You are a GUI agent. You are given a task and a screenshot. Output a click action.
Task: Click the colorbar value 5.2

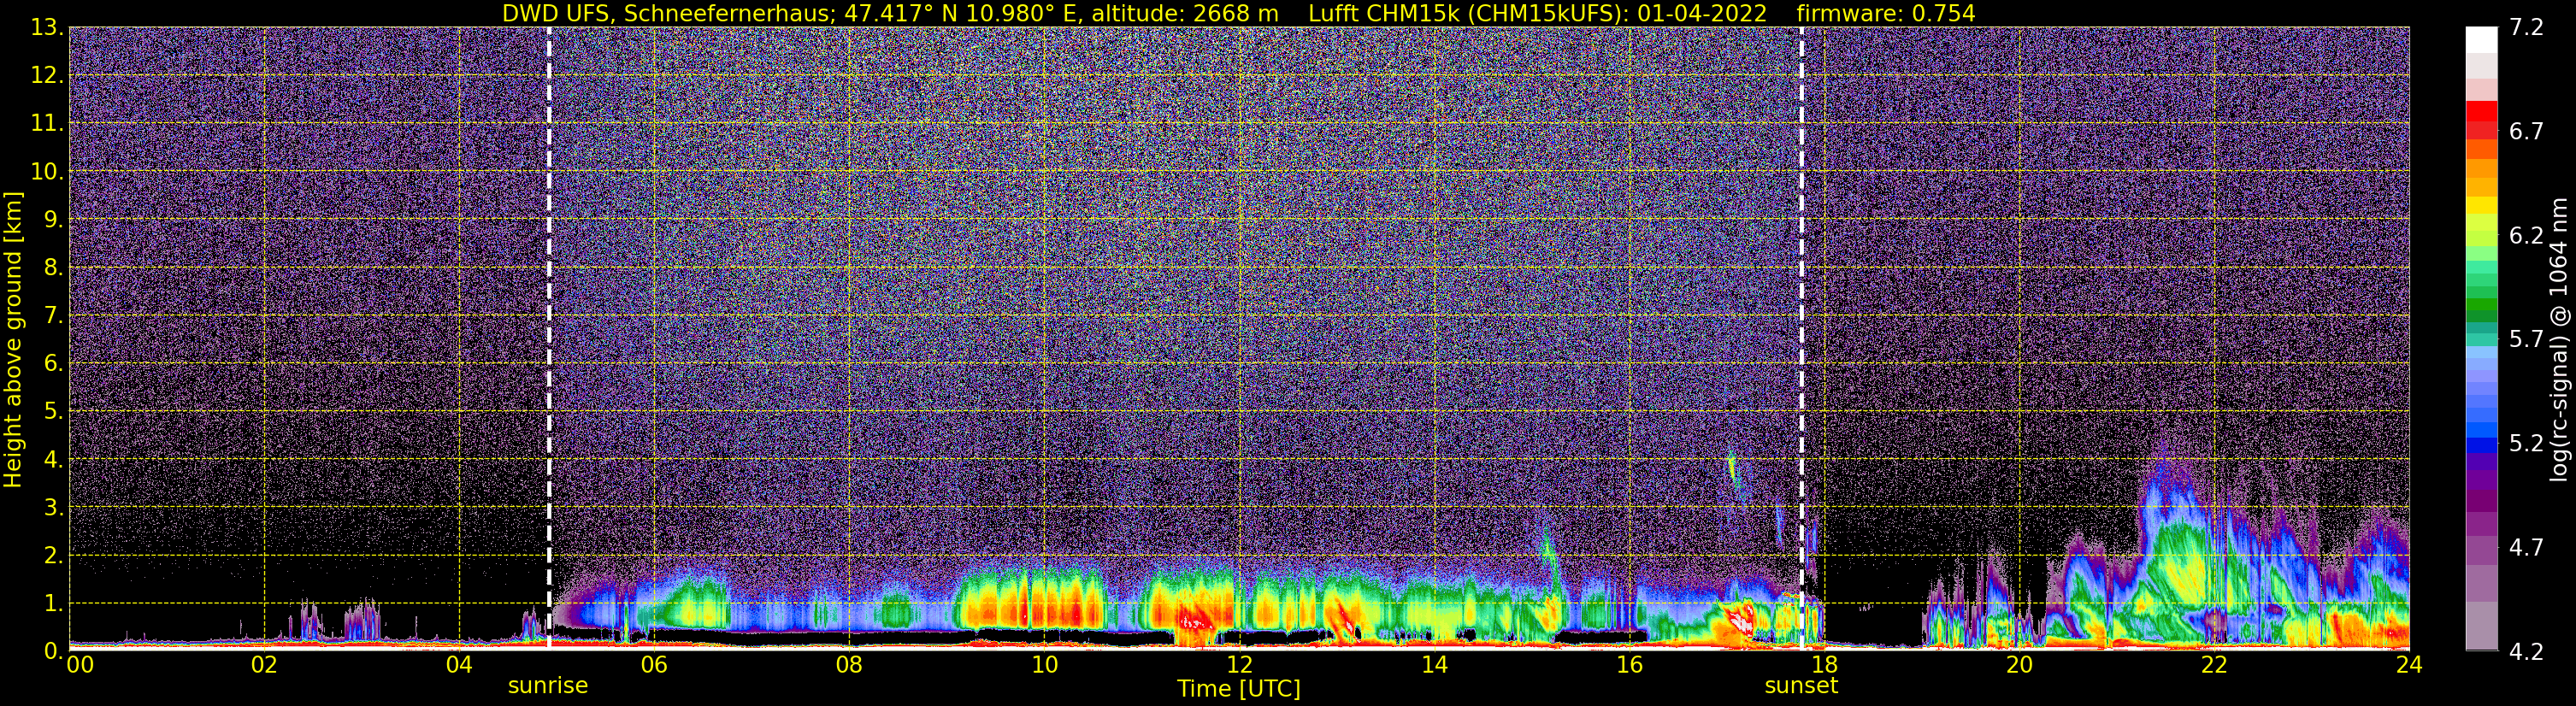(2526, 444)
